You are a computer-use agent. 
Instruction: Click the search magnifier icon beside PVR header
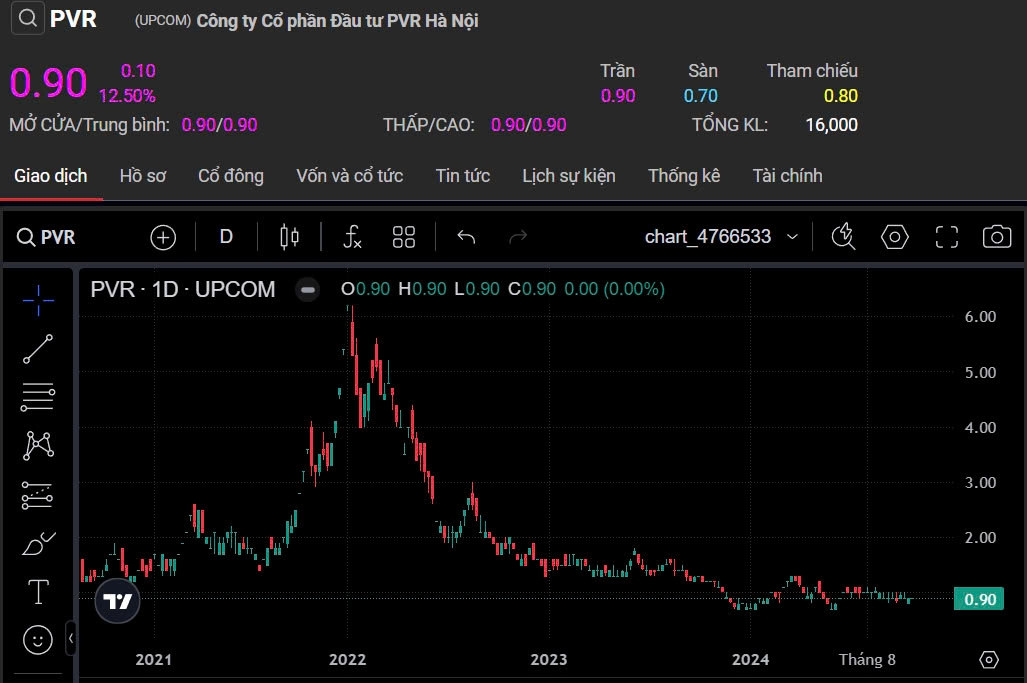point(28,18)
